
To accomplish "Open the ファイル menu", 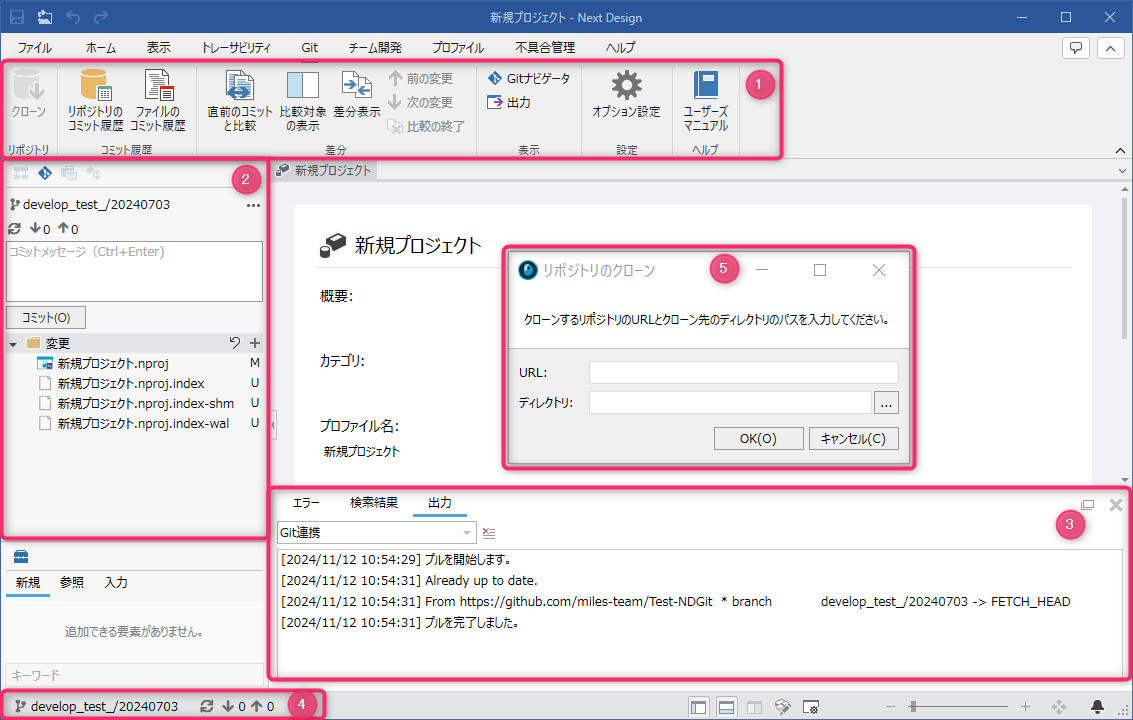I will coord(34,48).
